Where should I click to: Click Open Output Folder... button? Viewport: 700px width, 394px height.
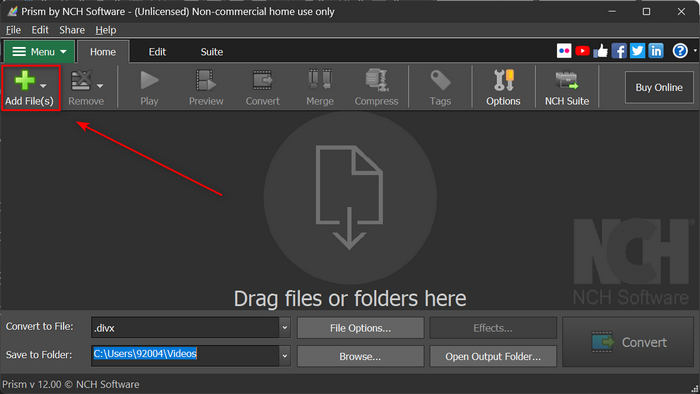click(493, 357)
